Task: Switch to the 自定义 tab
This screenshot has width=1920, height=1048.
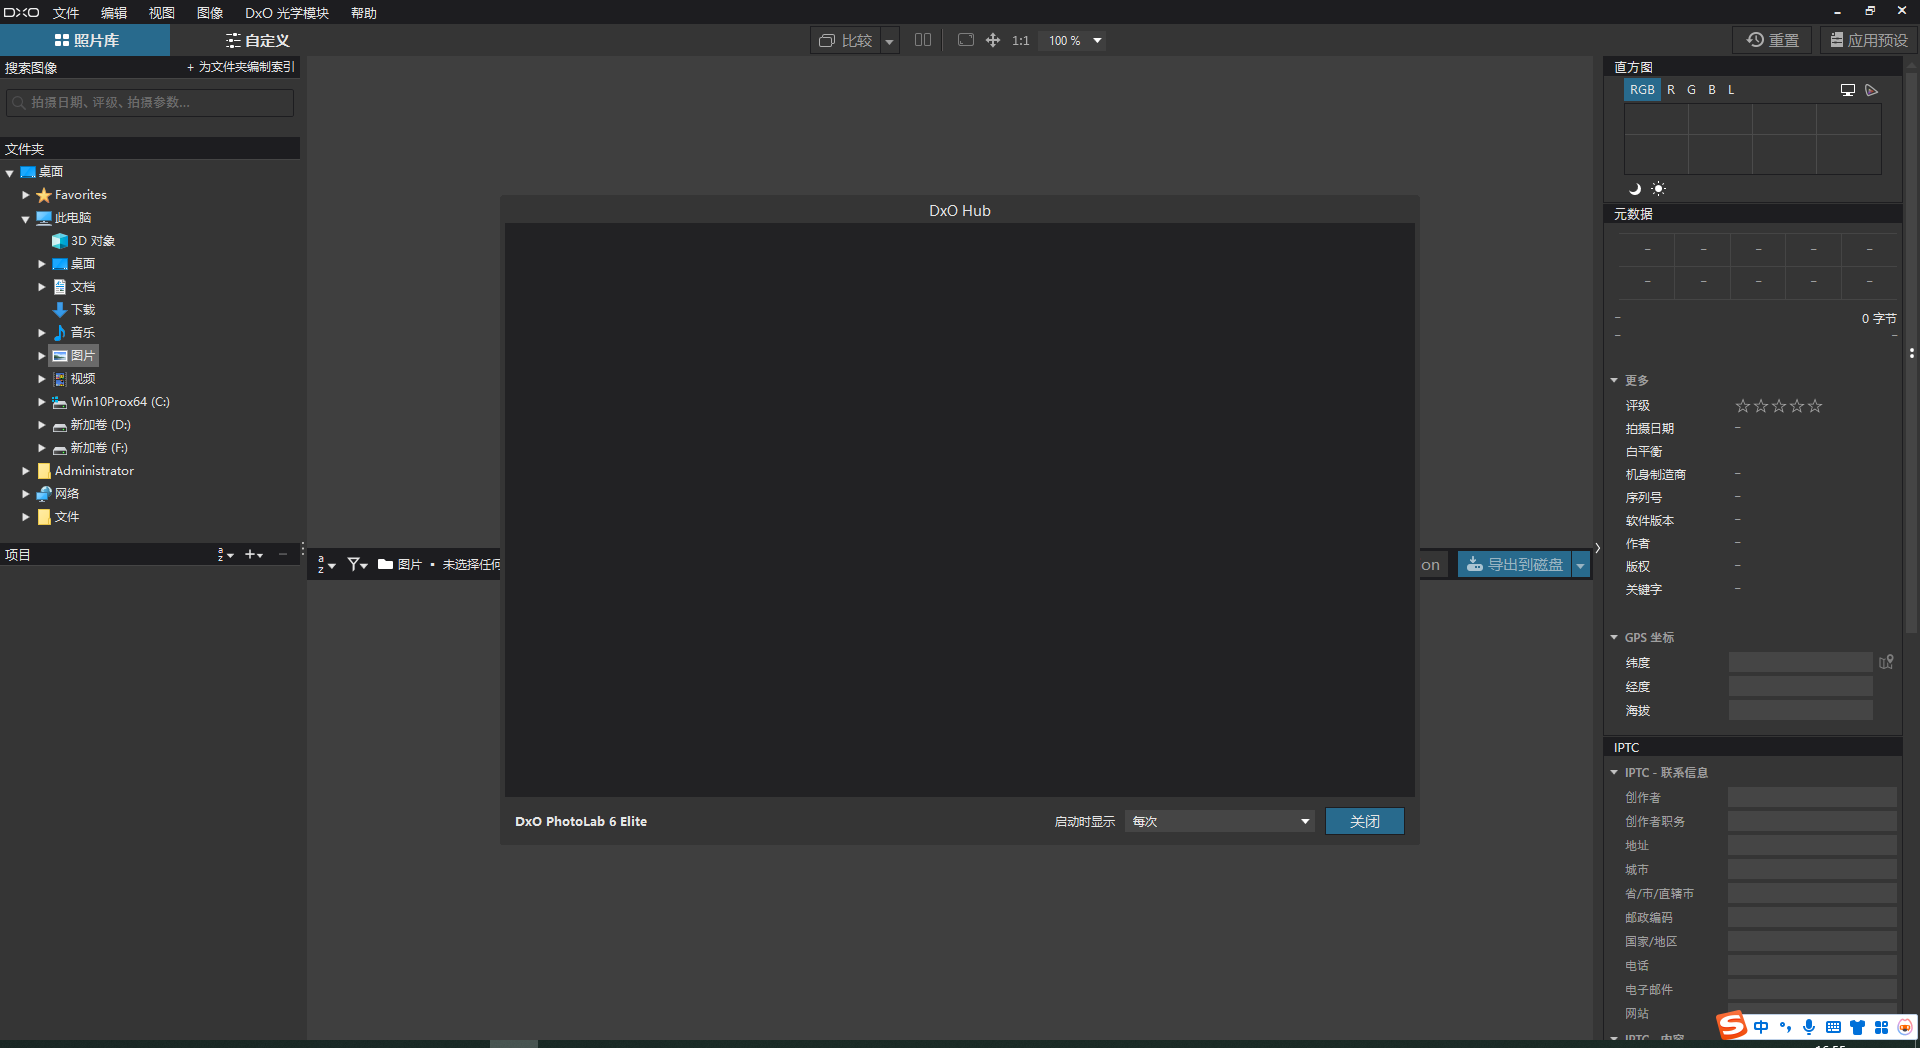Action: 257,40
